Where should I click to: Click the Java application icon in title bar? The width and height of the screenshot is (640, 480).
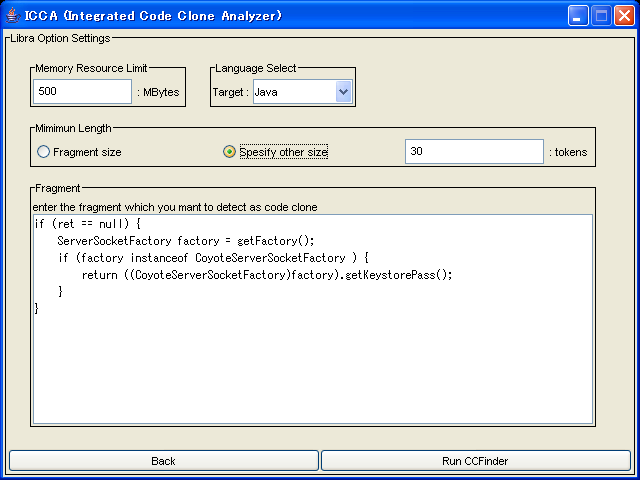click(13, 15)
